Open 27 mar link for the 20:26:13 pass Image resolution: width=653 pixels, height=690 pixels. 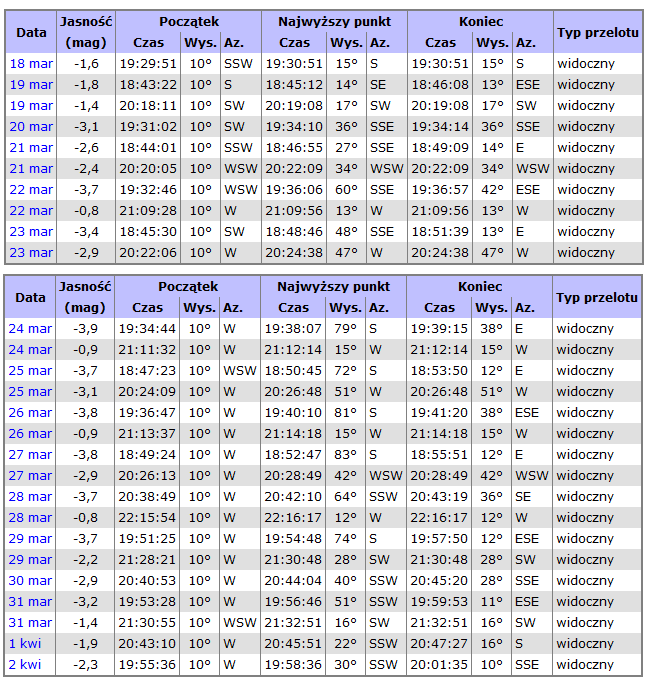tap(30, 476)
